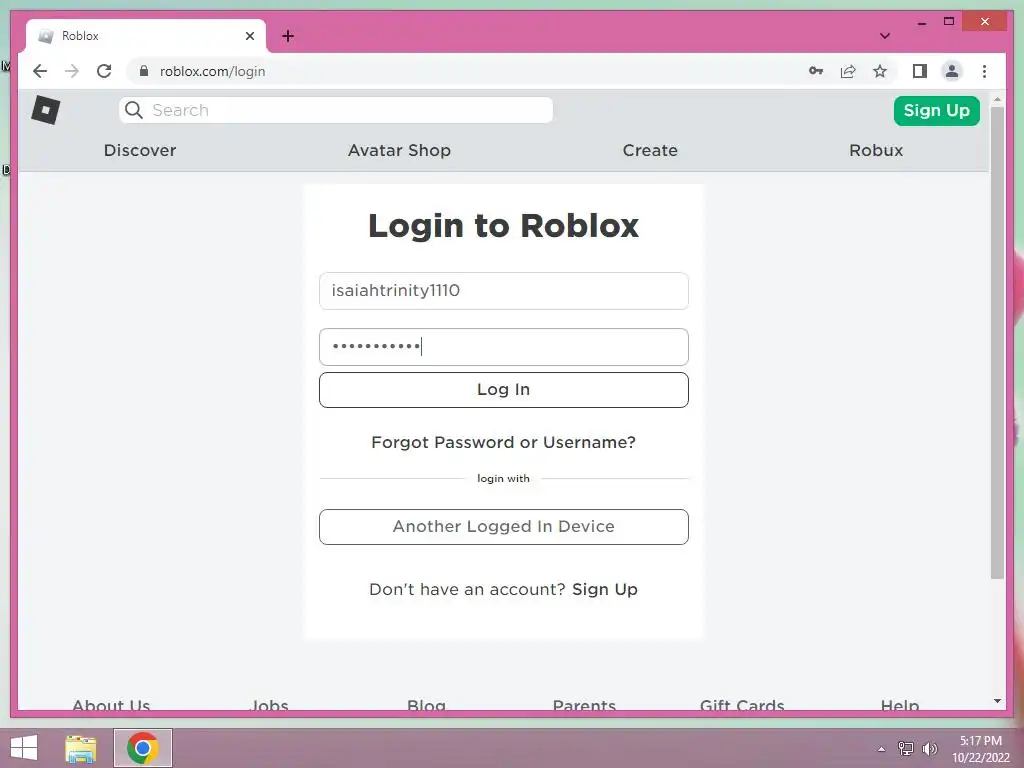Minimize the Chrome window
The image size is (1024, 768).
pyautogui.click(x=921, y=22)
